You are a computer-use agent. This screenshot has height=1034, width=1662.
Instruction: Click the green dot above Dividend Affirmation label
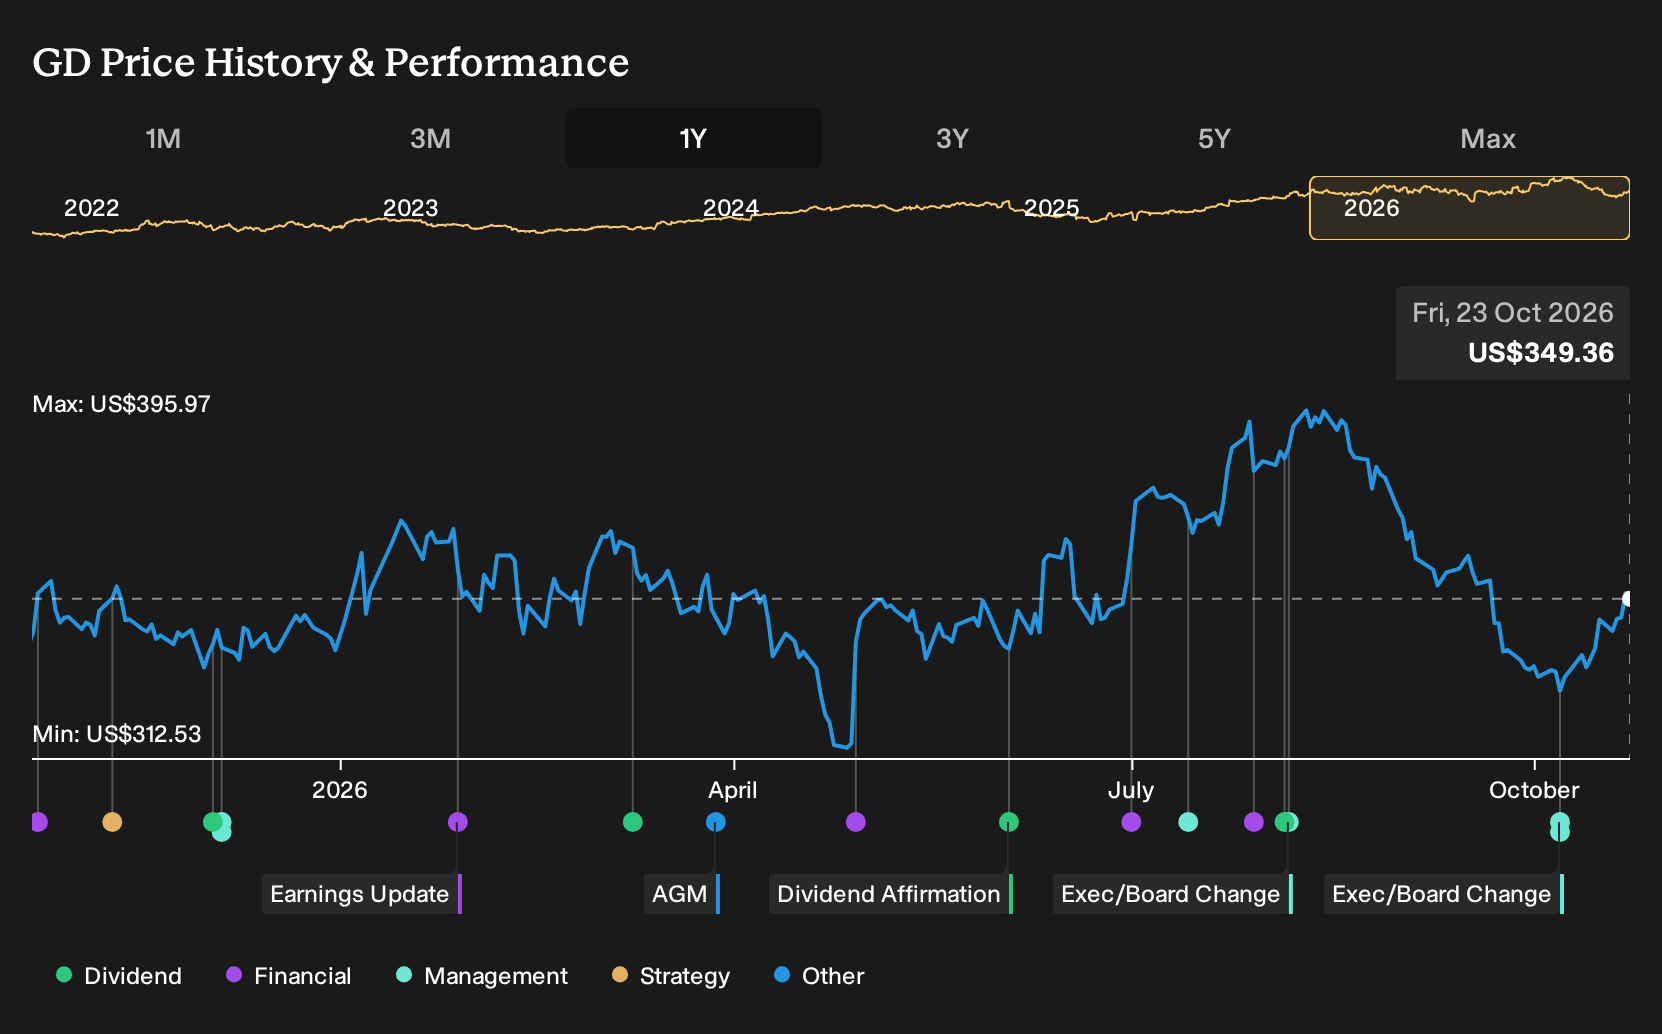(1008, 822)
